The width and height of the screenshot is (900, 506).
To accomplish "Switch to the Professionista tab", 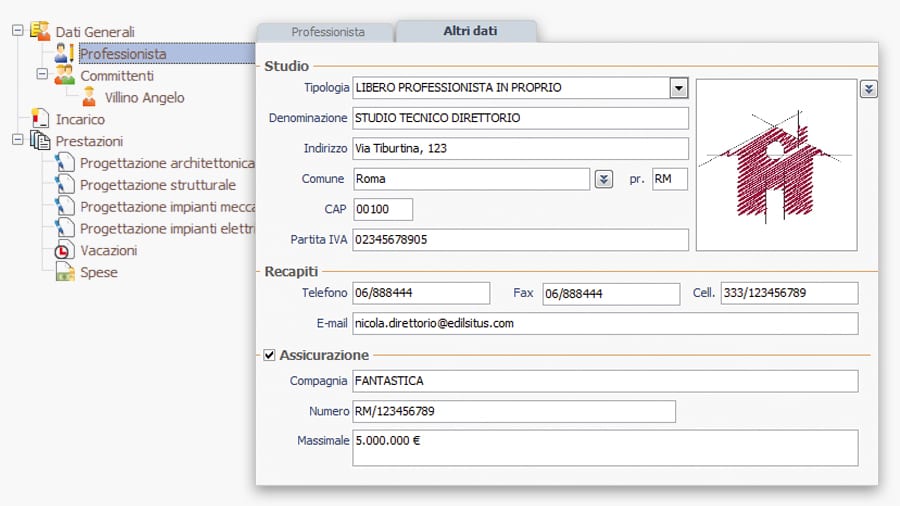I will 328,32.
